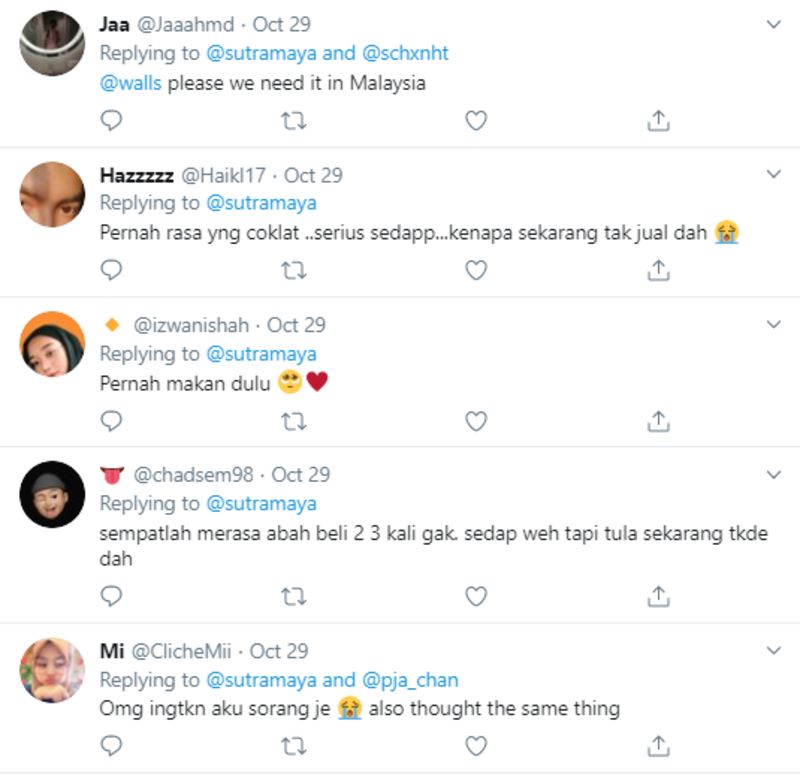Like Hazzzzz's tweet about coklat
The height and width of the screenshot is (778, 800).
[476, 270]
